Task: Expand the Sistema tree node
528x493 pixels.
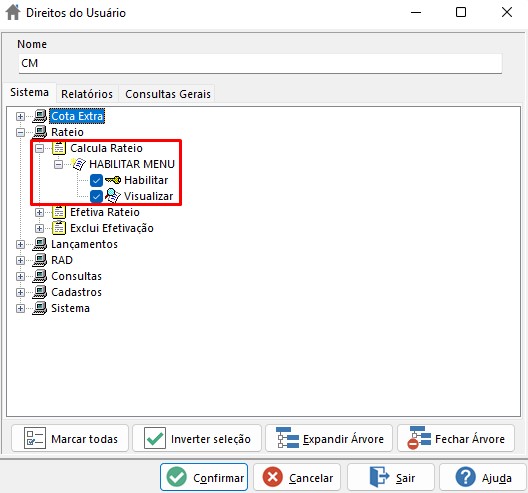Action: point(20,308)
